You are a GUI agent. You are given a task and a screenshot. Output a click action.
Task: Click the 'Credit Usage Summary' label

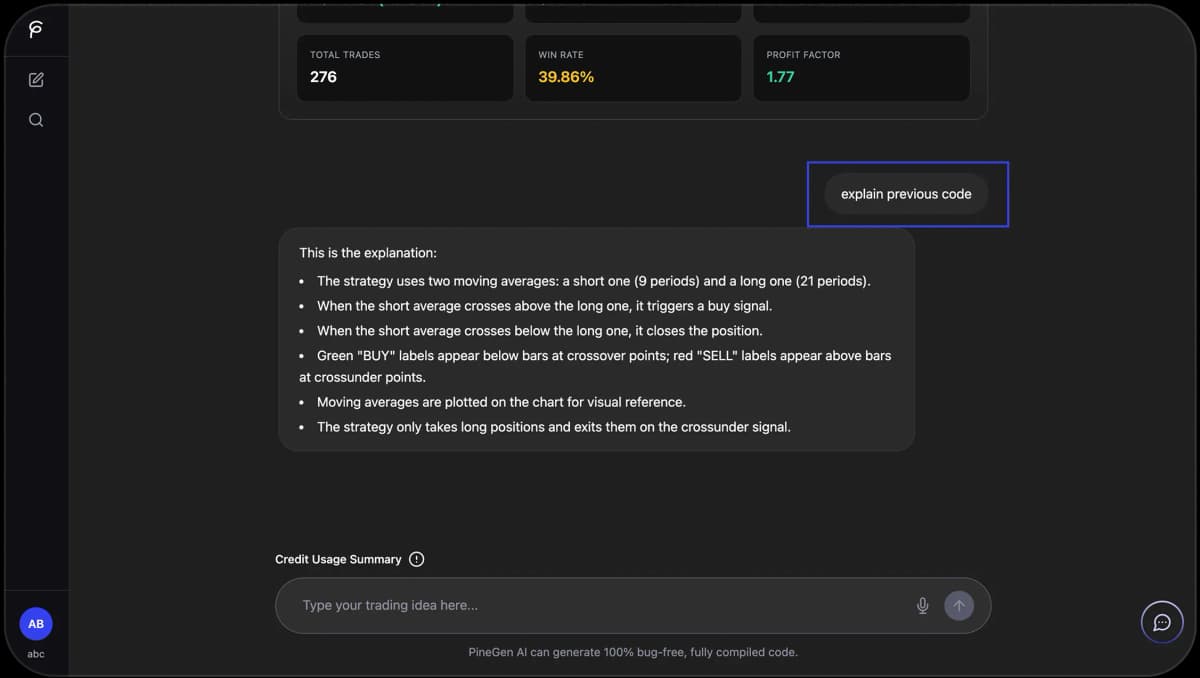click(338, 559)
